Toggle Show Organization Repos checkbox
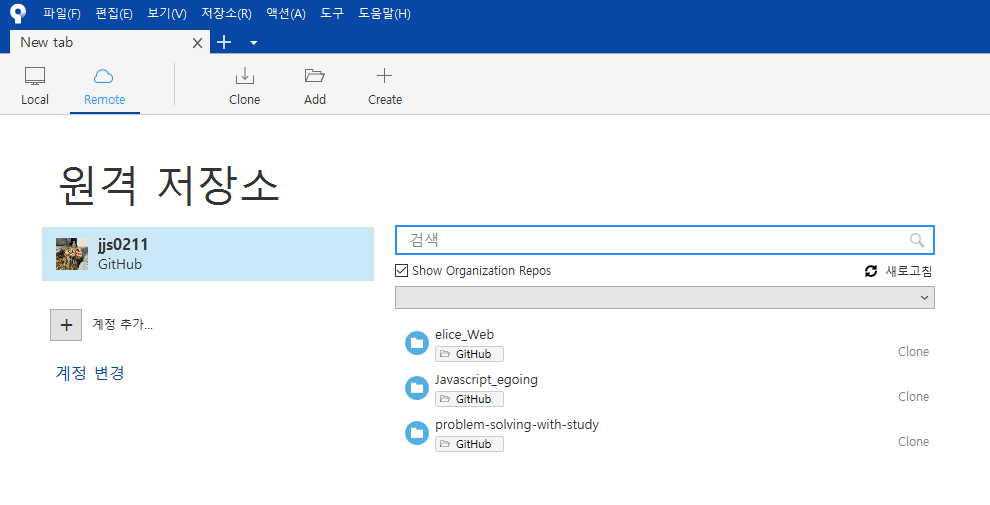This screenshot has width=990, height=505. [x=402, y=271]
